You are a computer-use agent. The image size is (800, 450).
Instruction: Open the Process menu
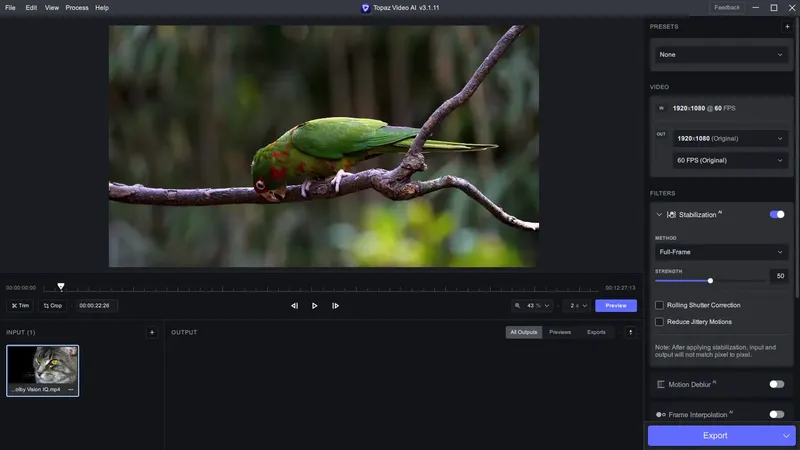coord(77,8)
